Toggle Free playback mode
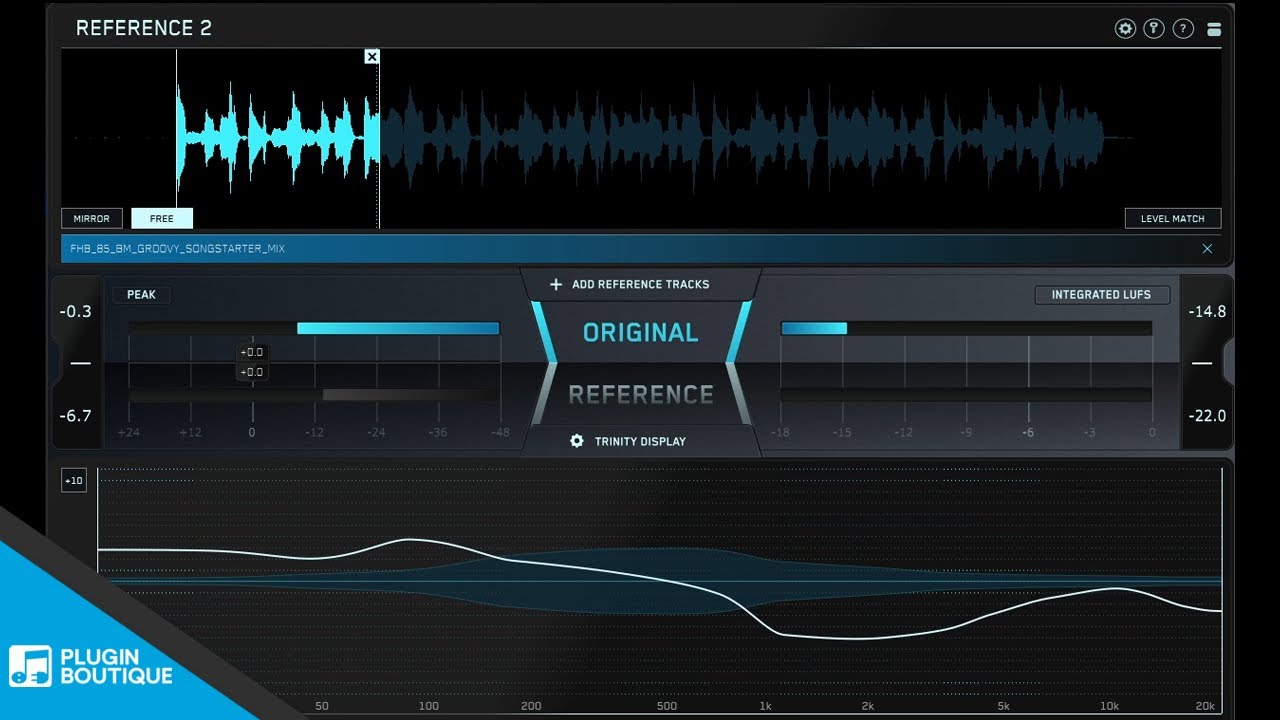The height and width of the screenshot is (720, 1280). pyautogui.click(x=162, y=218)
